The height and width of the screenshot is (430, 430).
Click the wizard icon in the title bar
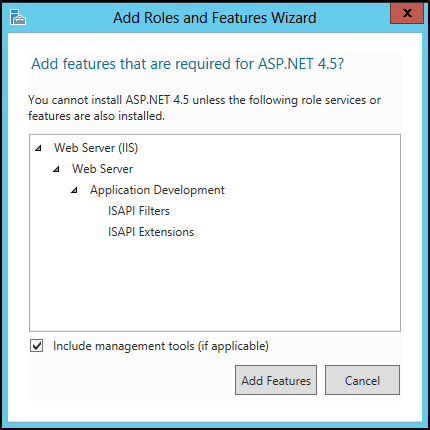click(17, 17)
